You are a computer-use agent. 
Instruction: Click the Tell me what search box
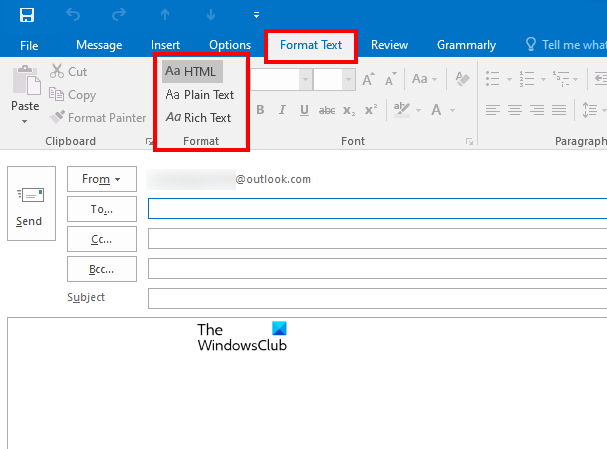[566, 45]
